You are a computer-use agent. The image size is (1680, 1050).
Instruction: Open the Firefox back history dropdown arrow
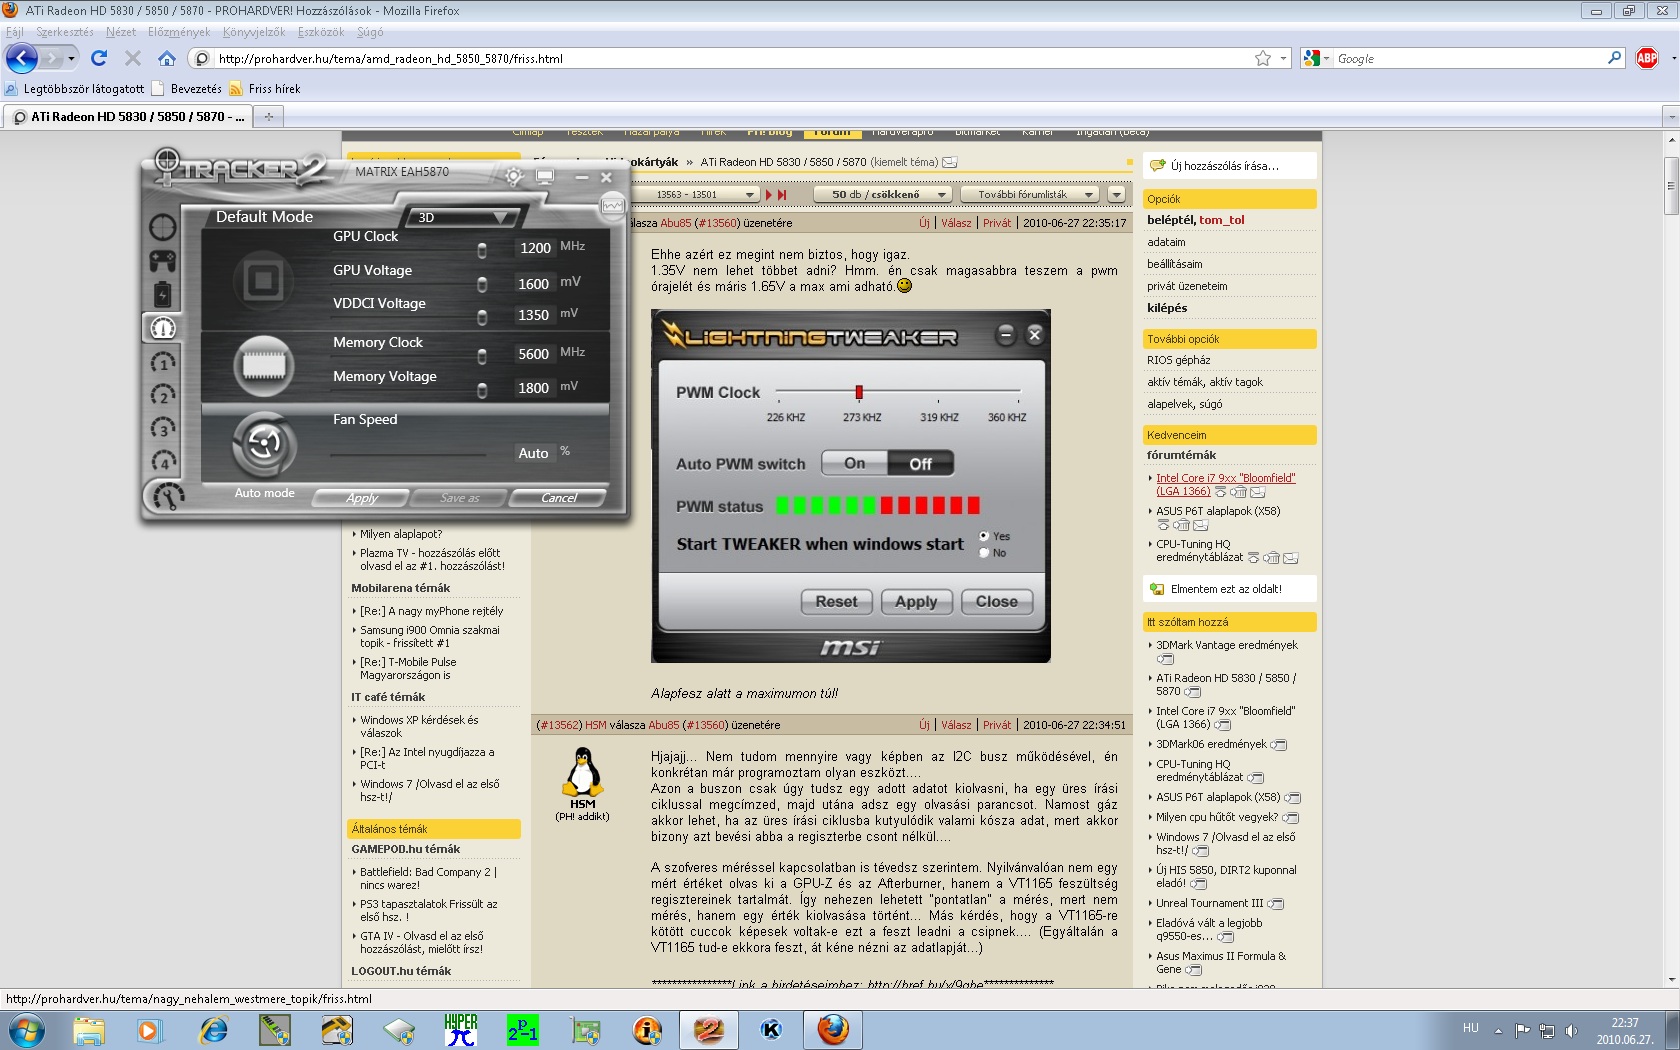[71, 58]
